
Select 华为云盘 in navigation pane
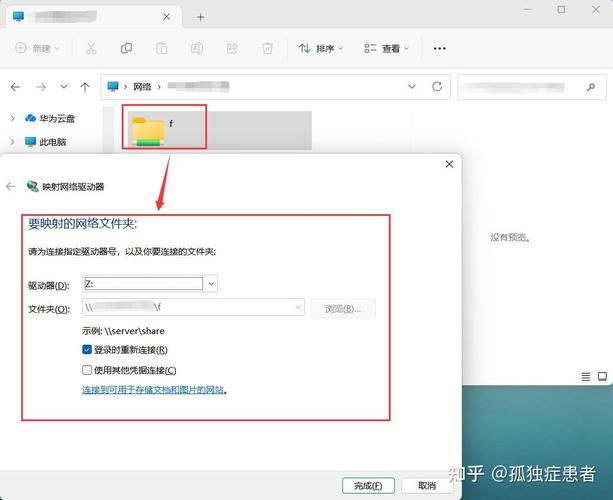point(50,118)
